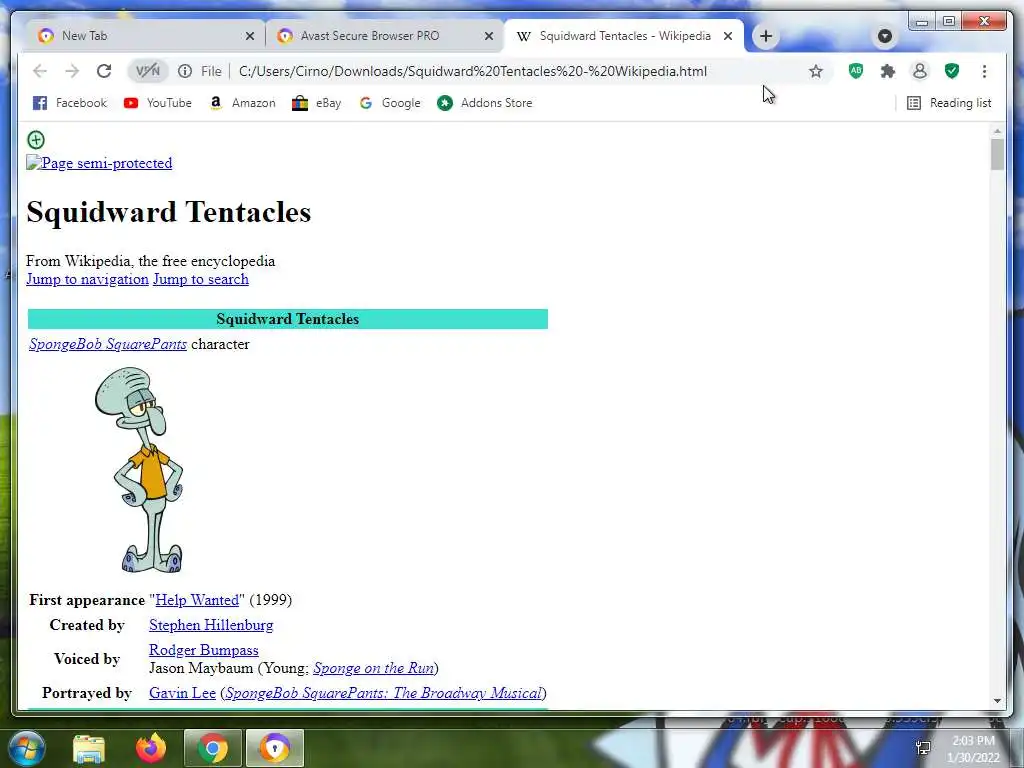Toggle the VPN button in the address bar
Image resolution: width=1024 pixels, height=768 pixels.
pos(148,71)
